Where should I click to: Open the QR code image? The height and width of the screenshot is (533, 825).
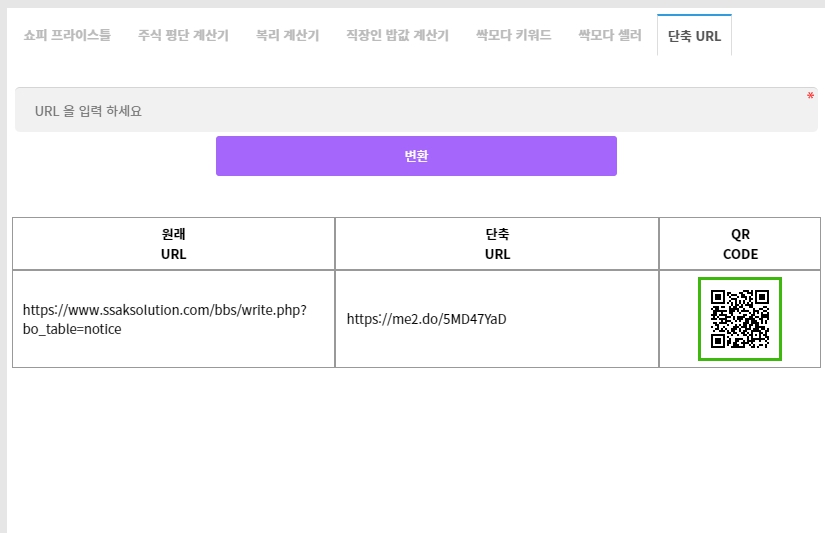[740, 319]
